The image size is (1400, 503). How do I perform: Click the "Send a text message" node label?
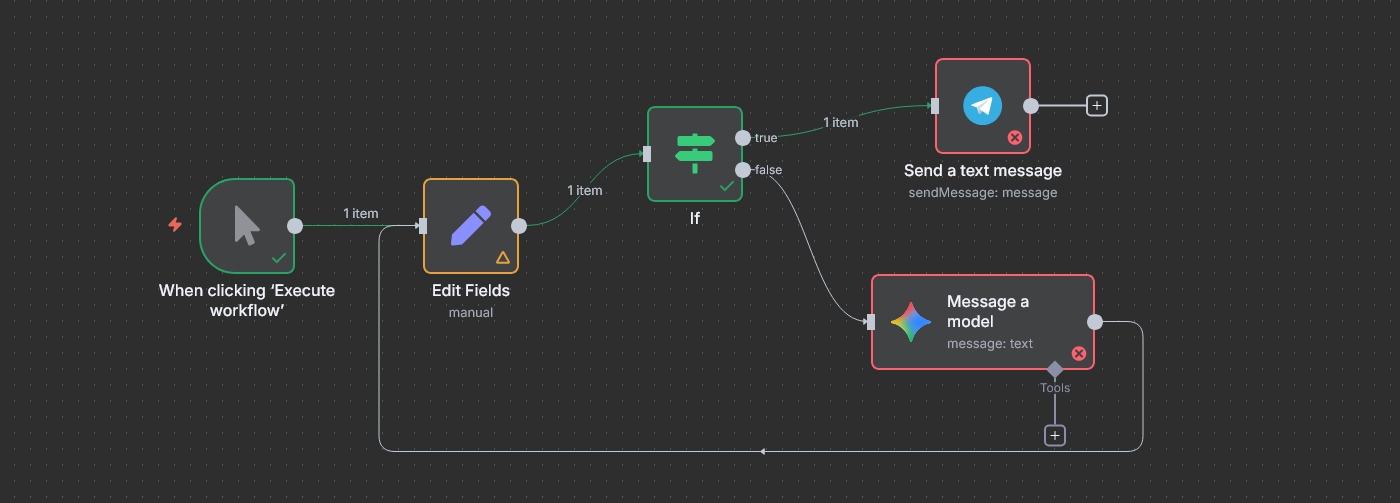[982, 171]
